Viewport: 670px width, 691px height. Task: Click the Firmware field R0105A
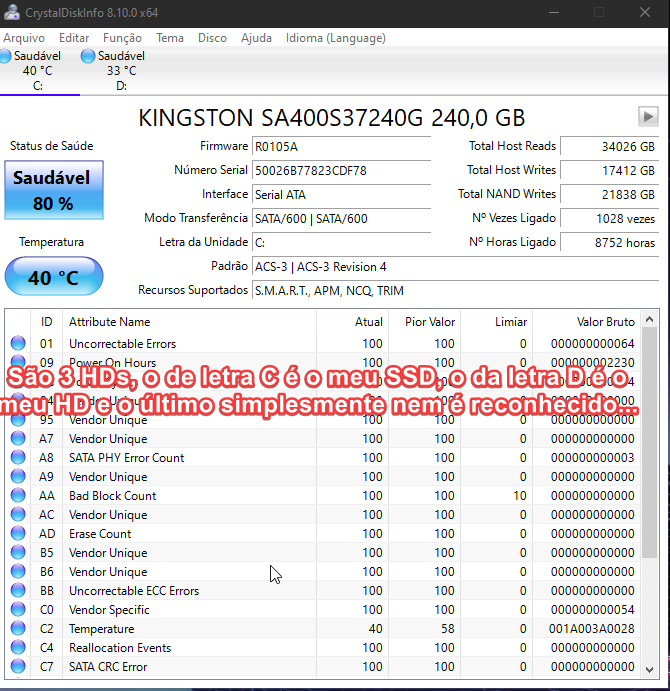(341, 146)
